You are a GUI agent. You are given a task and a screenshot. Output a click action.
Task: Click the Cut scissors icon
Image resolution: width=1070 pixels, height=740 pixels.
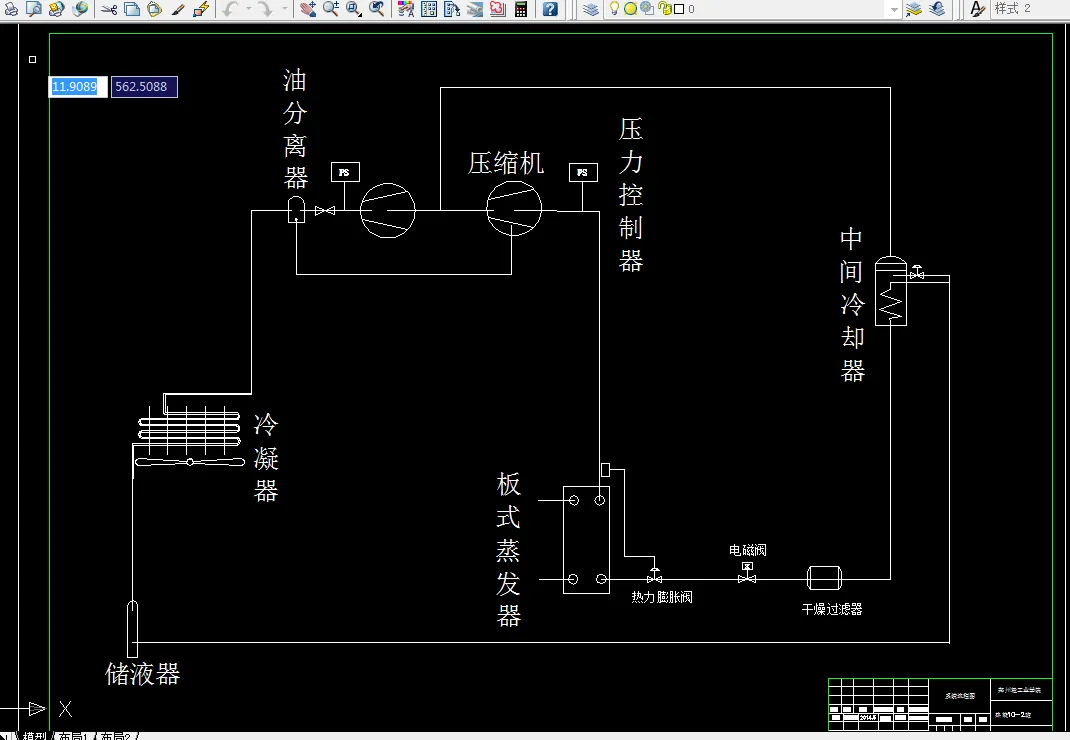109,9
